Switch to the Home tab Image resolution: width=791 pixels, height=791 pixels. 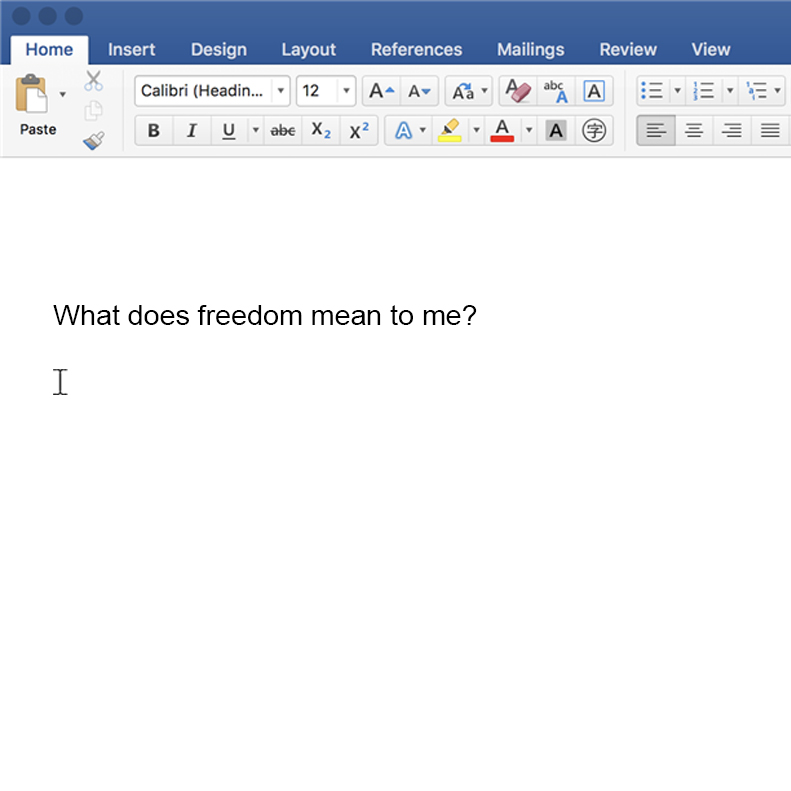click(49, 49)
